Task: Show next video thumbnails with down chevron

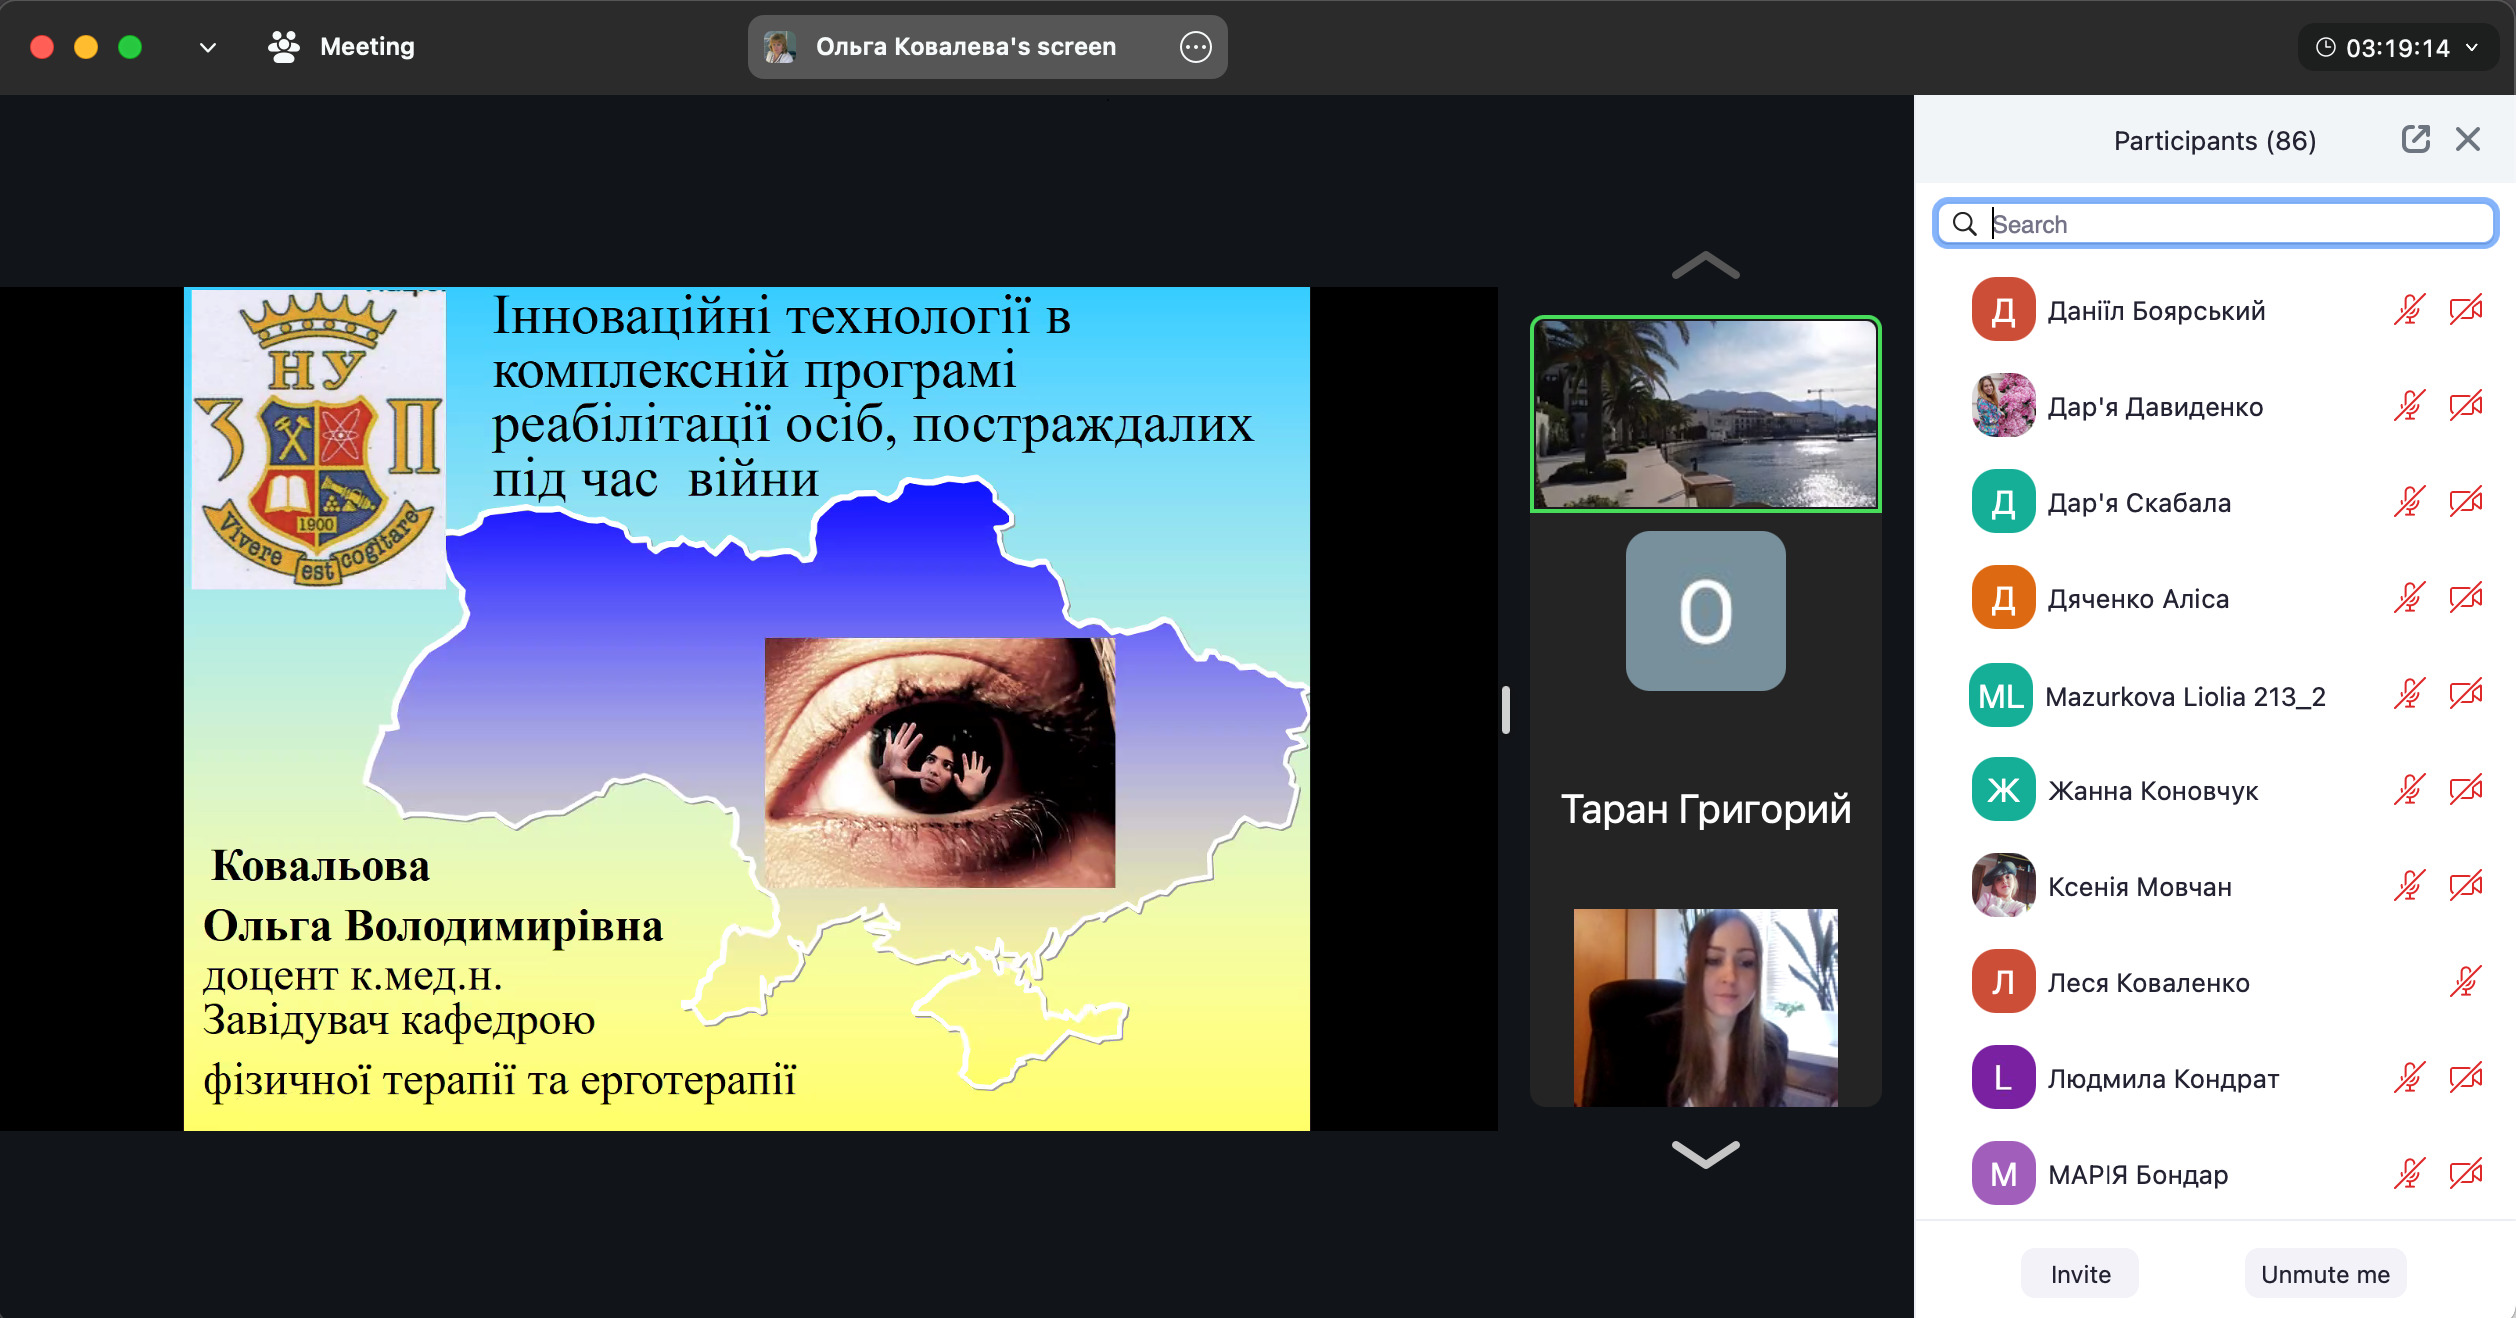Action: 1705,1154
